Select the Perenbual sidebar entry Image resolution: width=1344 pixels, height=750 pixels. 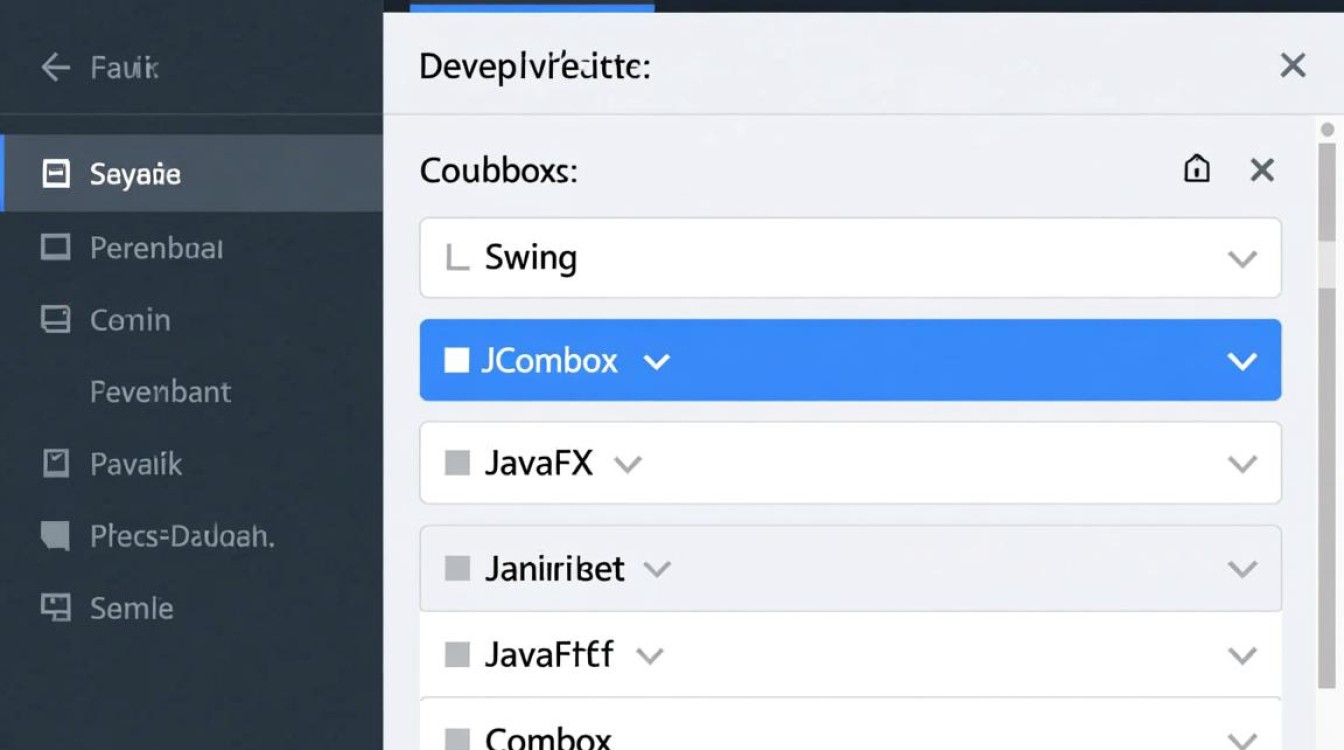coord(156,247)
